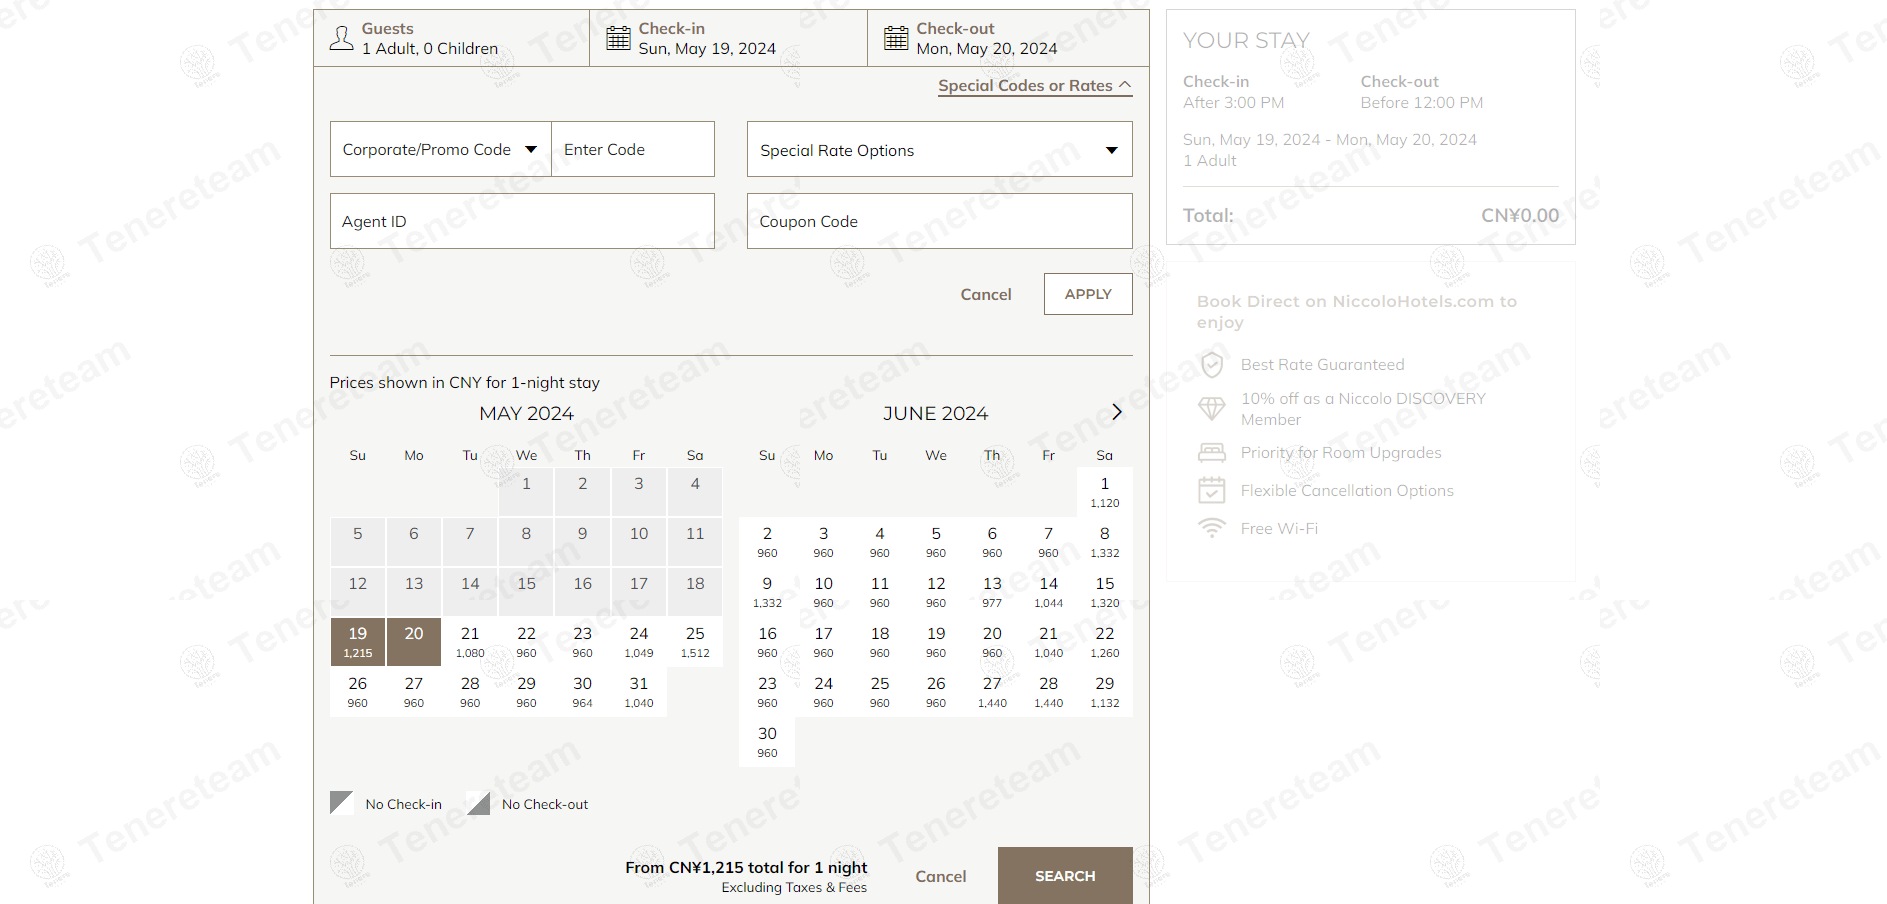Select May 21 priced 1,080
The width and height of the screenshot is (1887, 904).
[470, 641]
